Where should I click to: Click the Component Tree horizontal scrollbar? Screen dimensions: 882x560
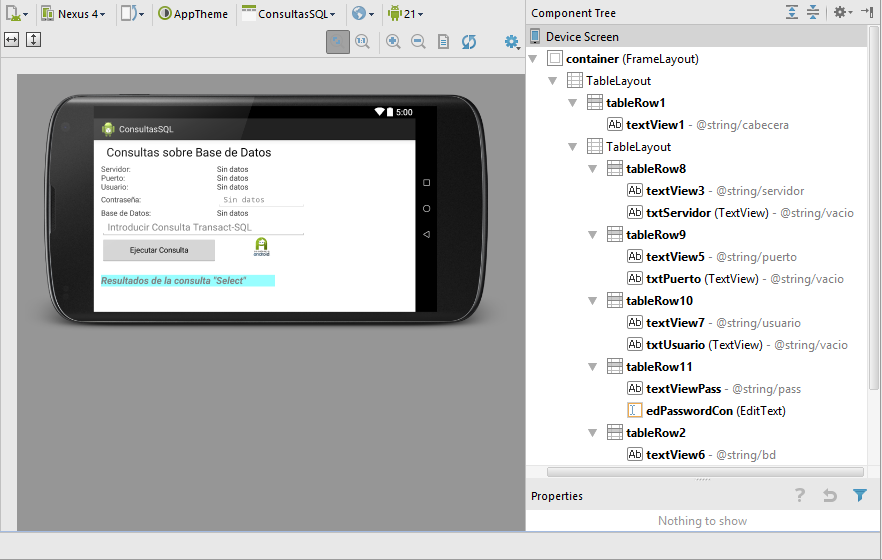705,472
